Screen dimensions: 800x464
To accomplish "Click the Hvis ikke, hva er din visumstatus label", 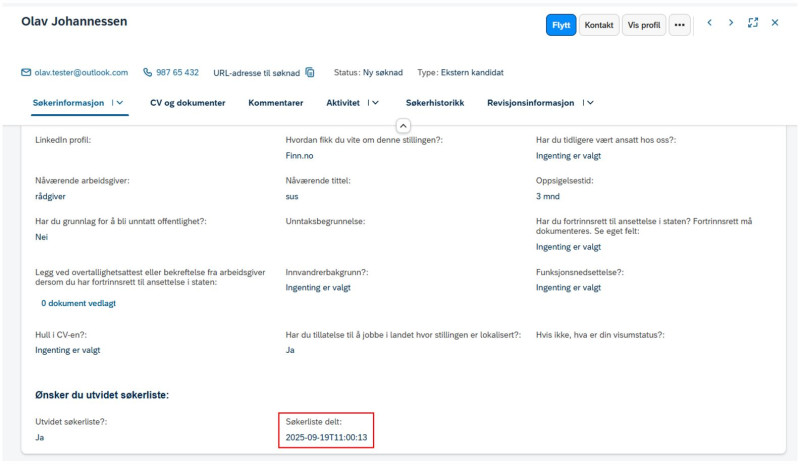I will pyautogui.click(x=600, y=335).
